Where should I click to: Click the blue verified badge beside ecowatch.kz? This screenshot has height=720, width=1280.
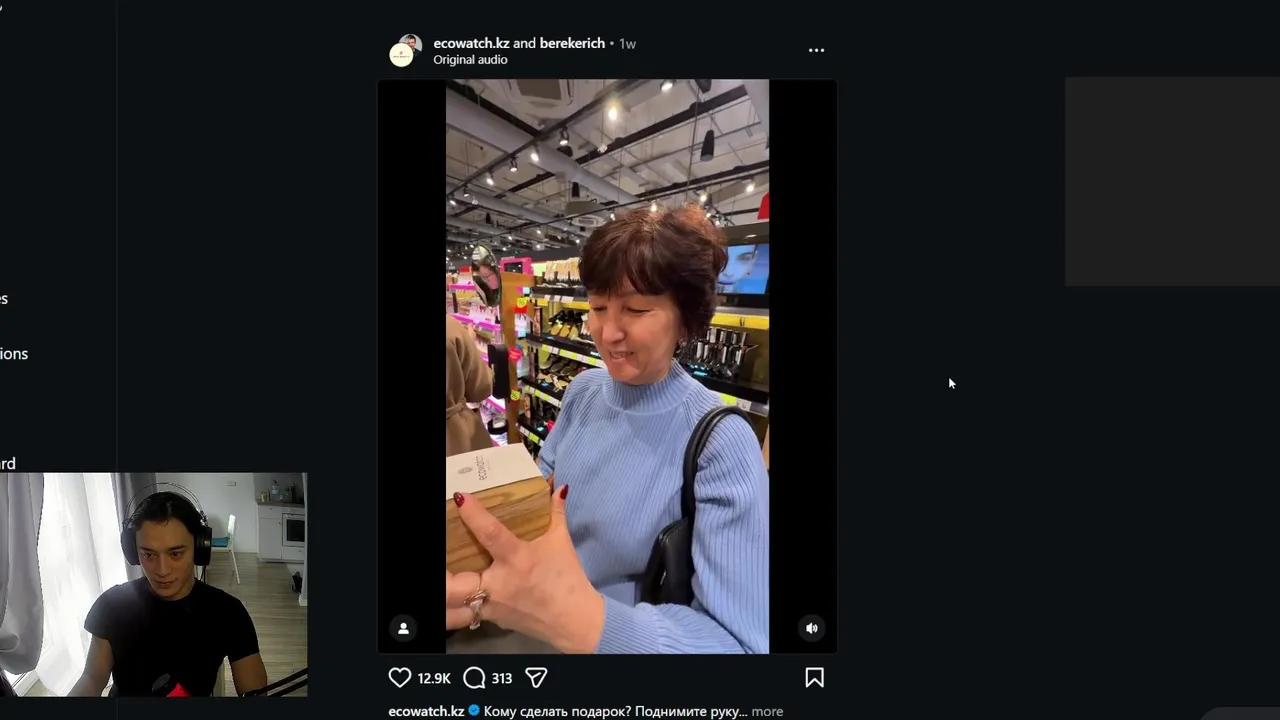(x=474, y=711)
